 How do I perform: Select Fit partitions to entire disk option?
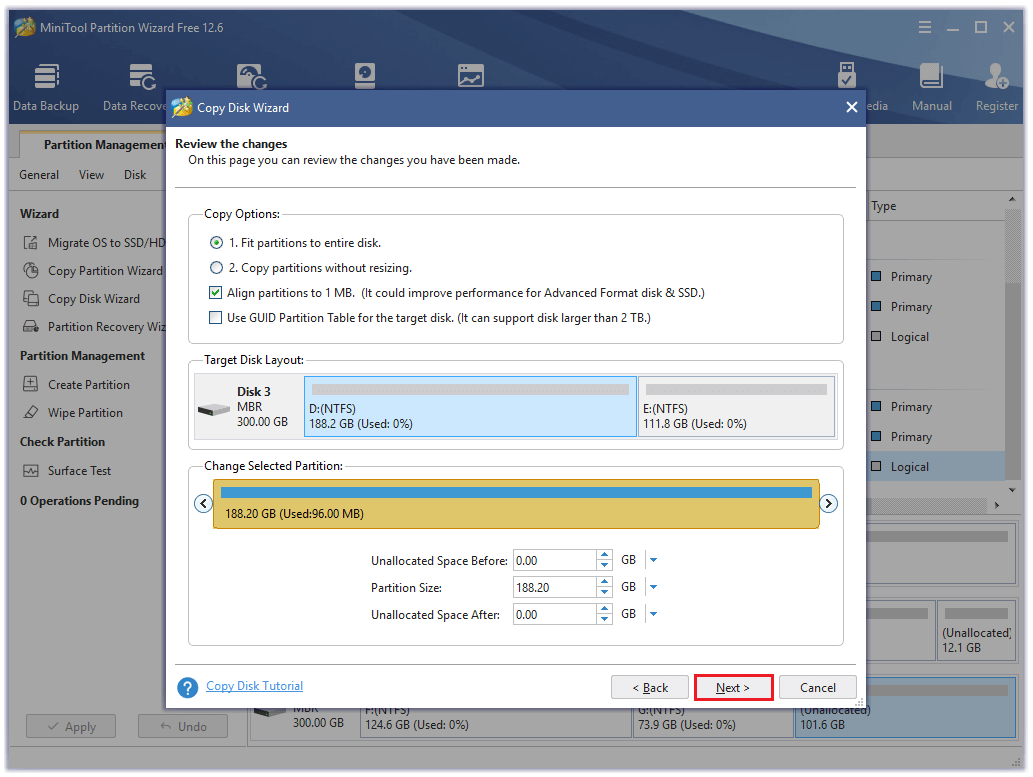(216, 243)
